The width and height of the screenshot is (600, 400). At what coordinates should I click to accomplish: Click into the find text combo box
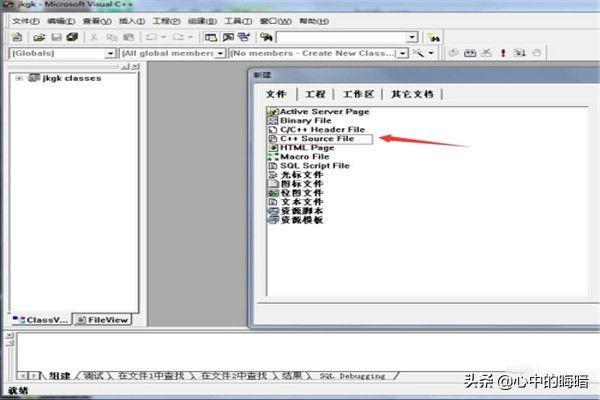[342, 38]
